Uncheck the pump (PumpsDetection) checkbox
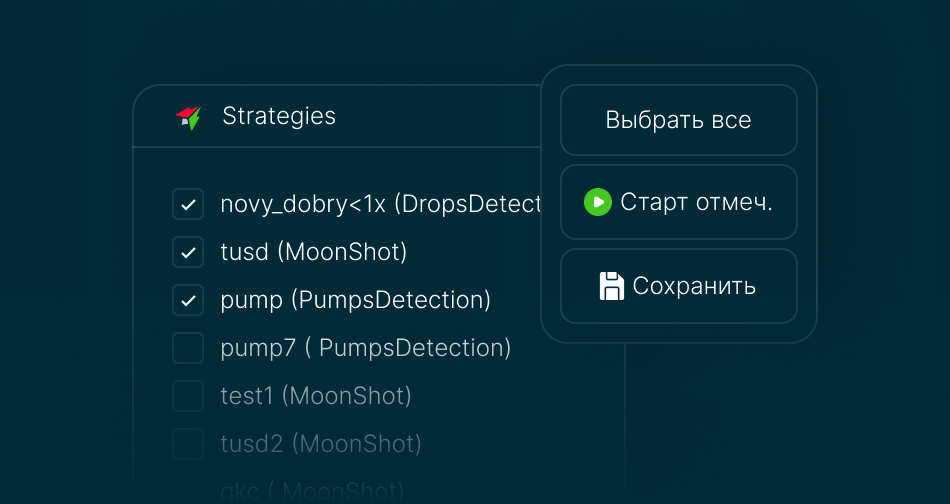 pos(188,300)
